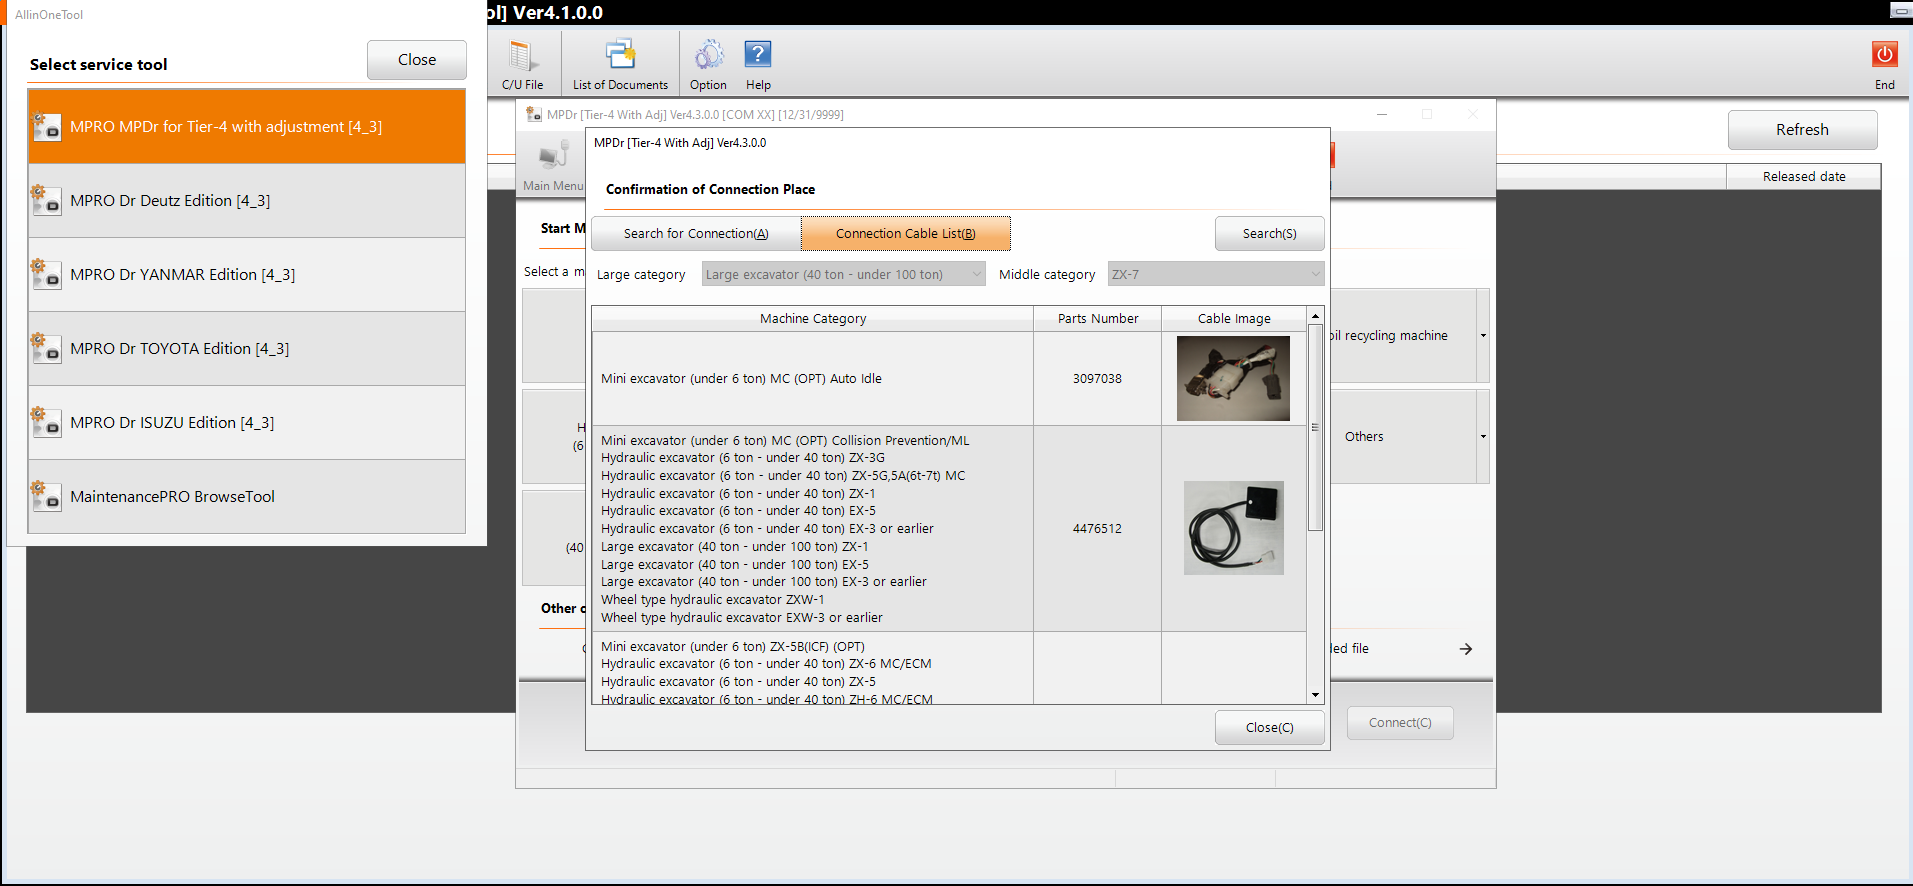Open List of Documents icon

tap(620, 56)
